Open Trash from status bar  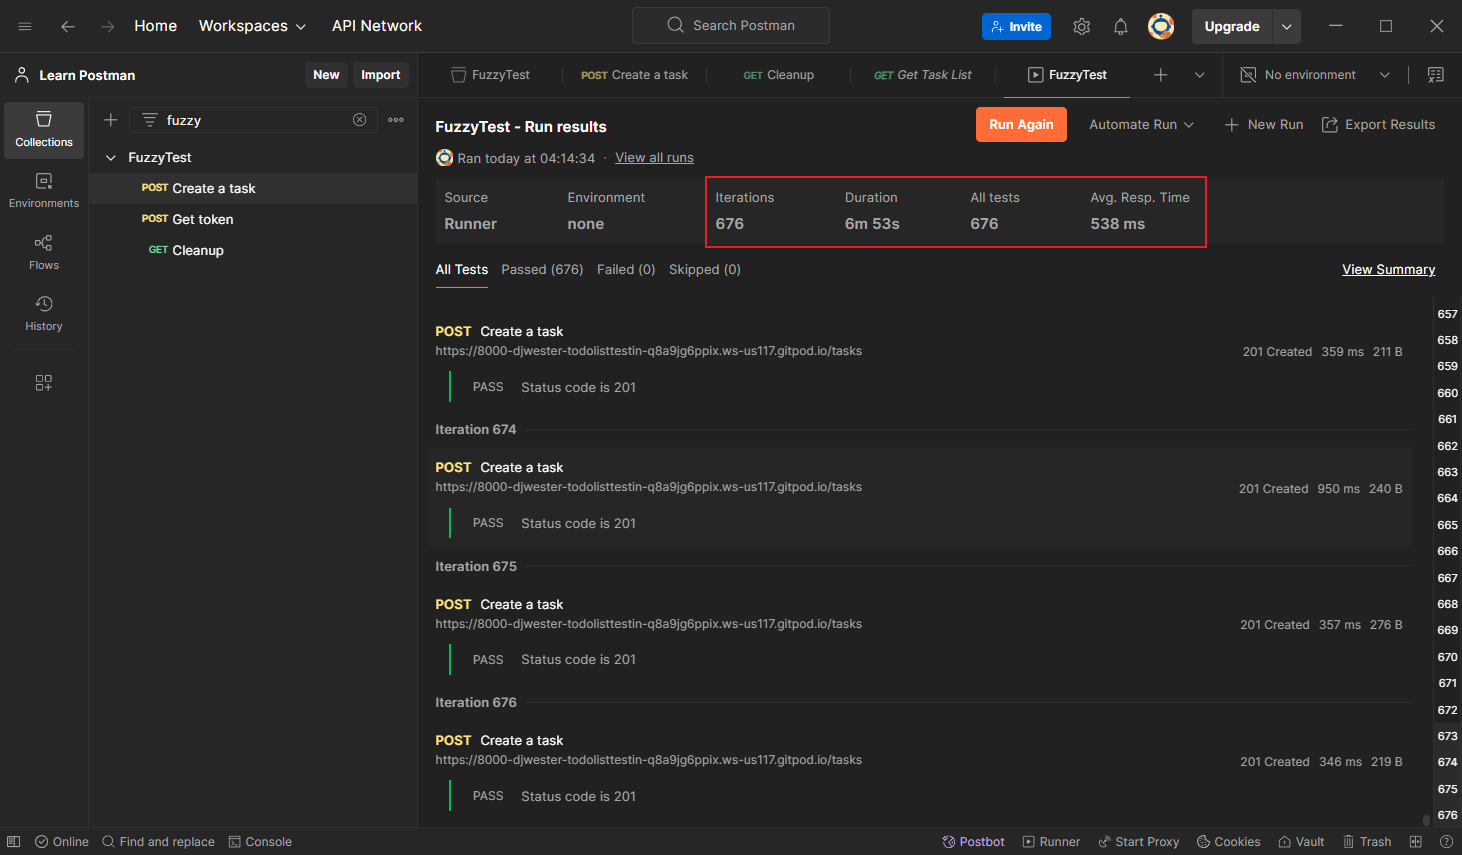click(x=1367, y=842)
